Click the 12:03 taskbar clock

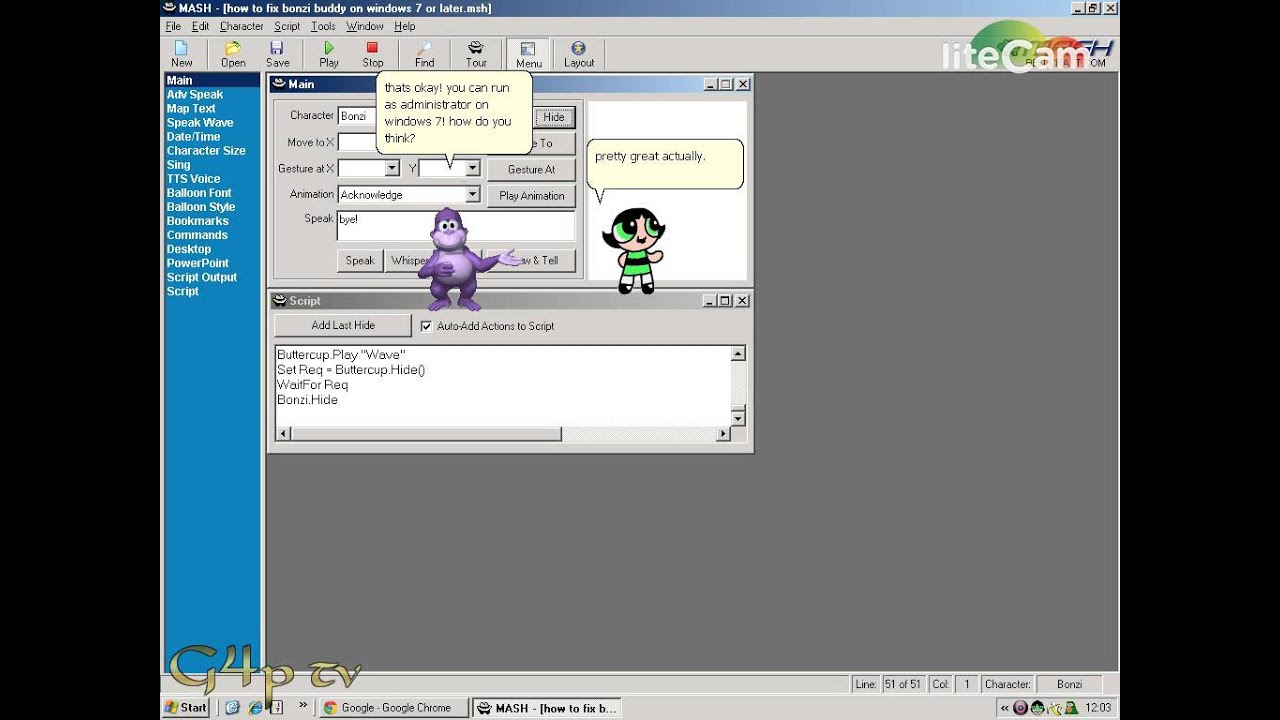pos(1098,708)
